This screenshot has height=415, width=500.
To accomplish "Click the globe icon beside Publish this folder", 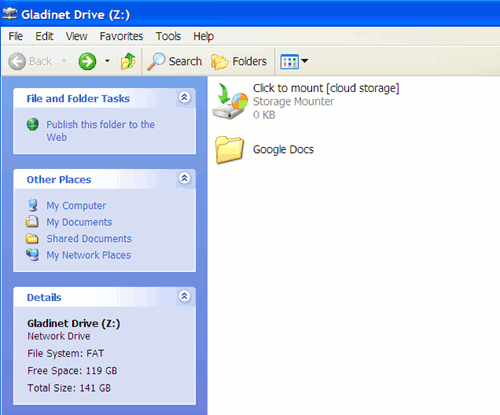I will click(33, 124).
